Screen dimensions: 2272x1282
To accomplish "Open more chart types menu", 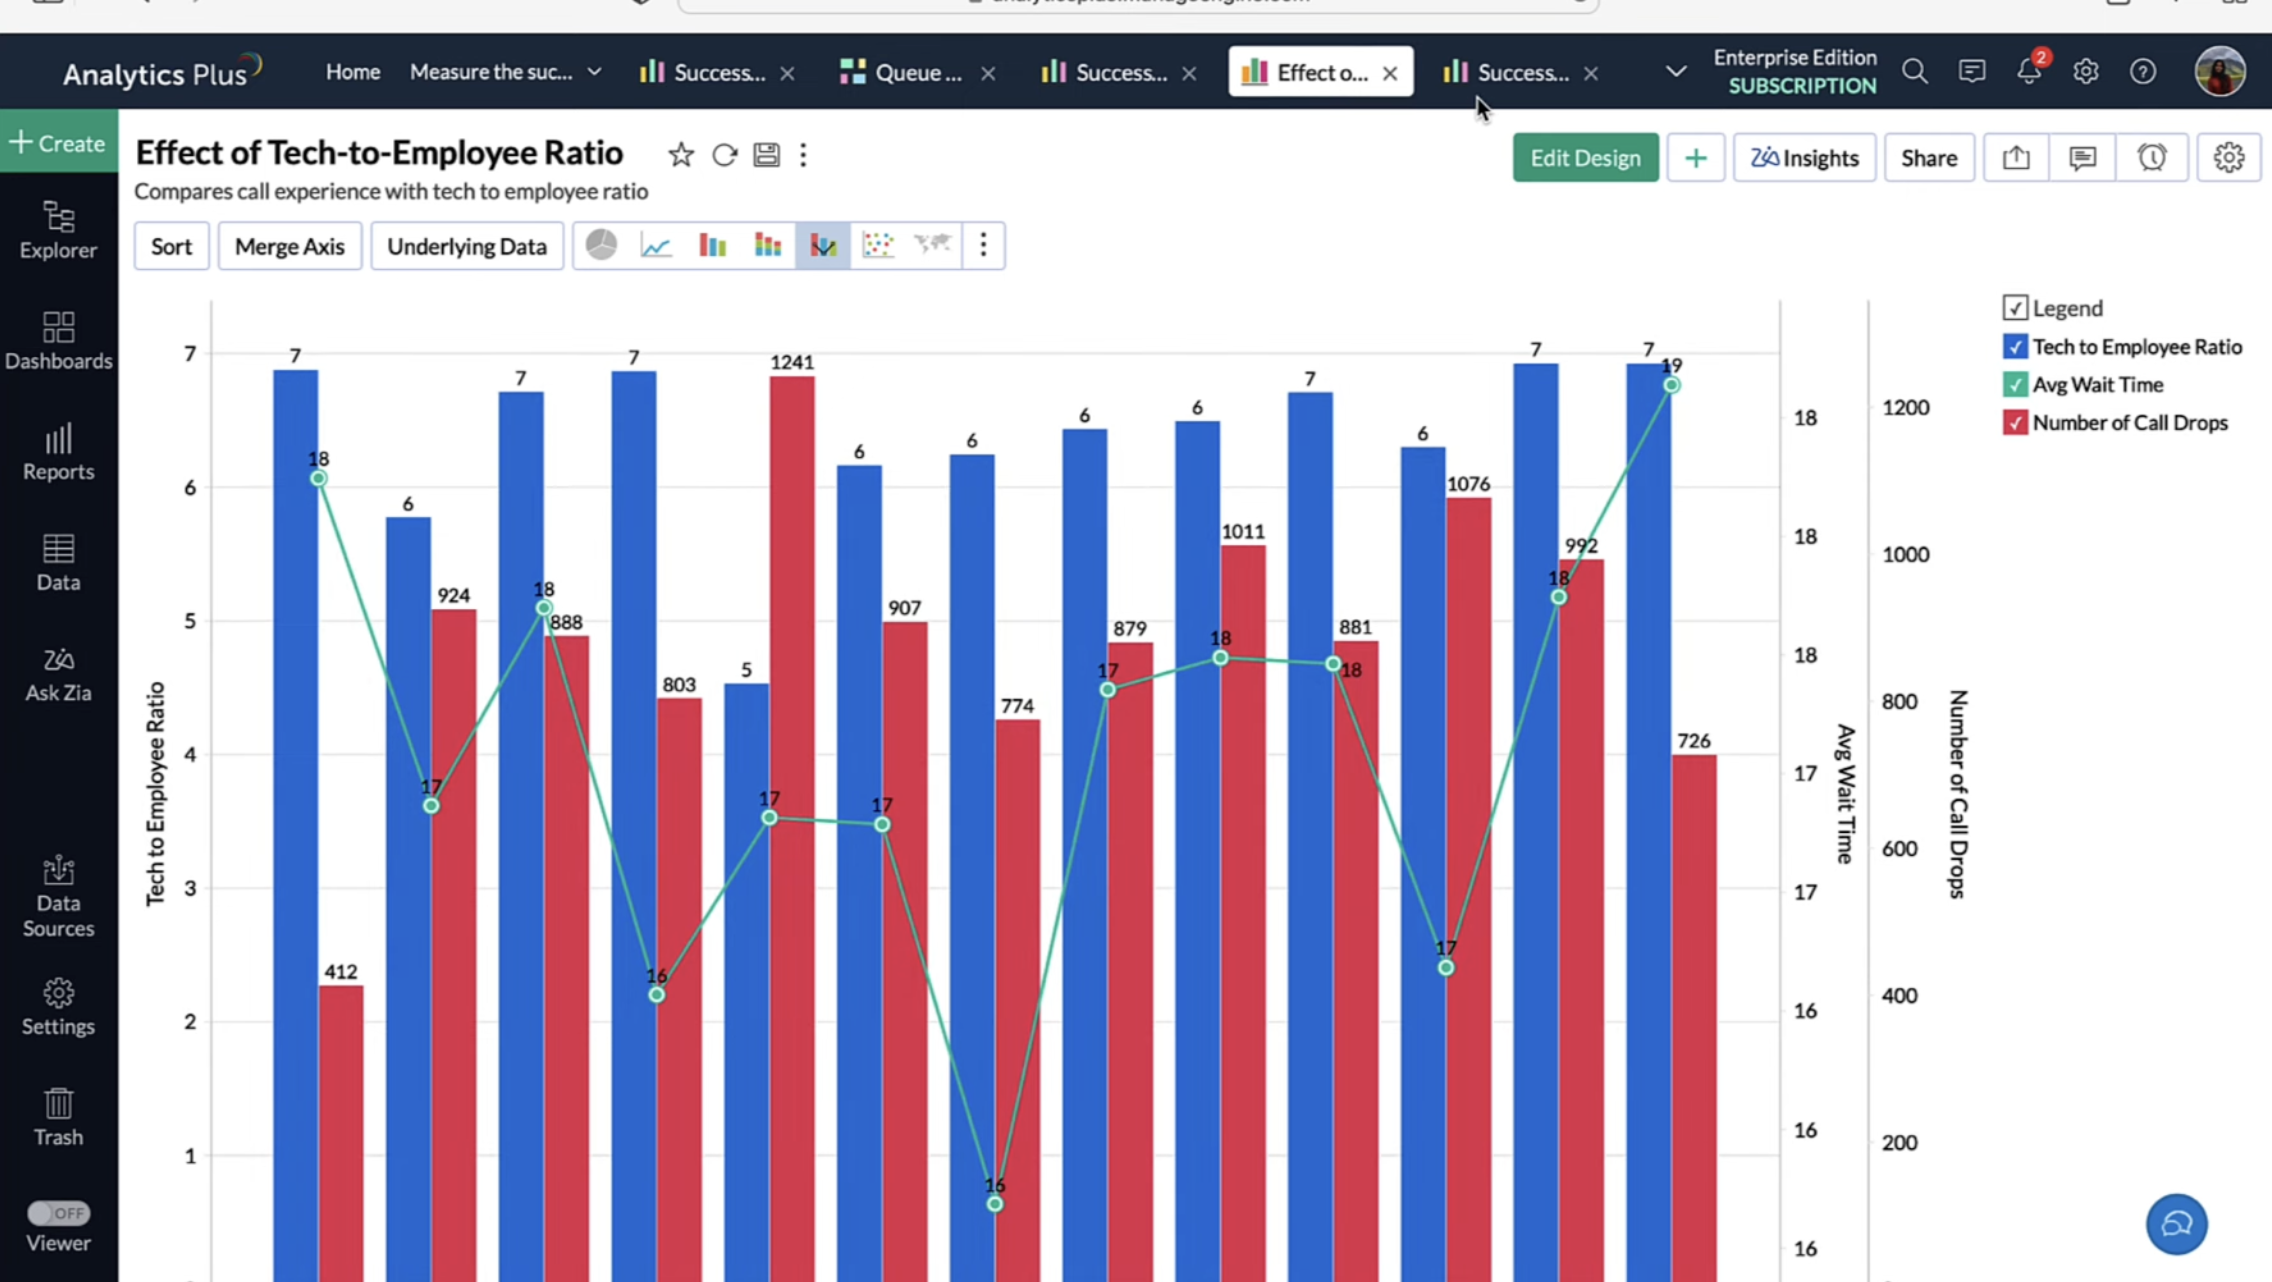I will (x=983, y=245).
